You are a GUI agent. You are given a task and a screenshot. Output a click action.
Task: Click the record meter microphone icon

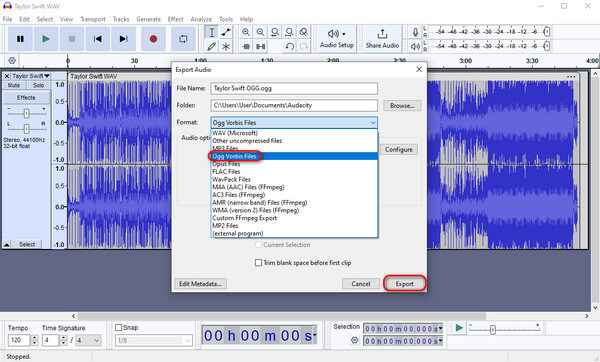pos(415,33)
